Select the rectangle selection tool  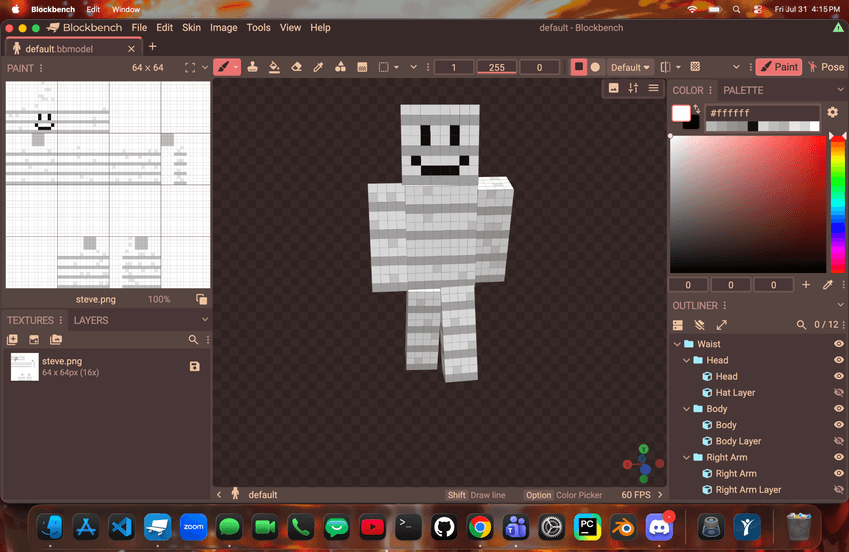tap(383, 67)
